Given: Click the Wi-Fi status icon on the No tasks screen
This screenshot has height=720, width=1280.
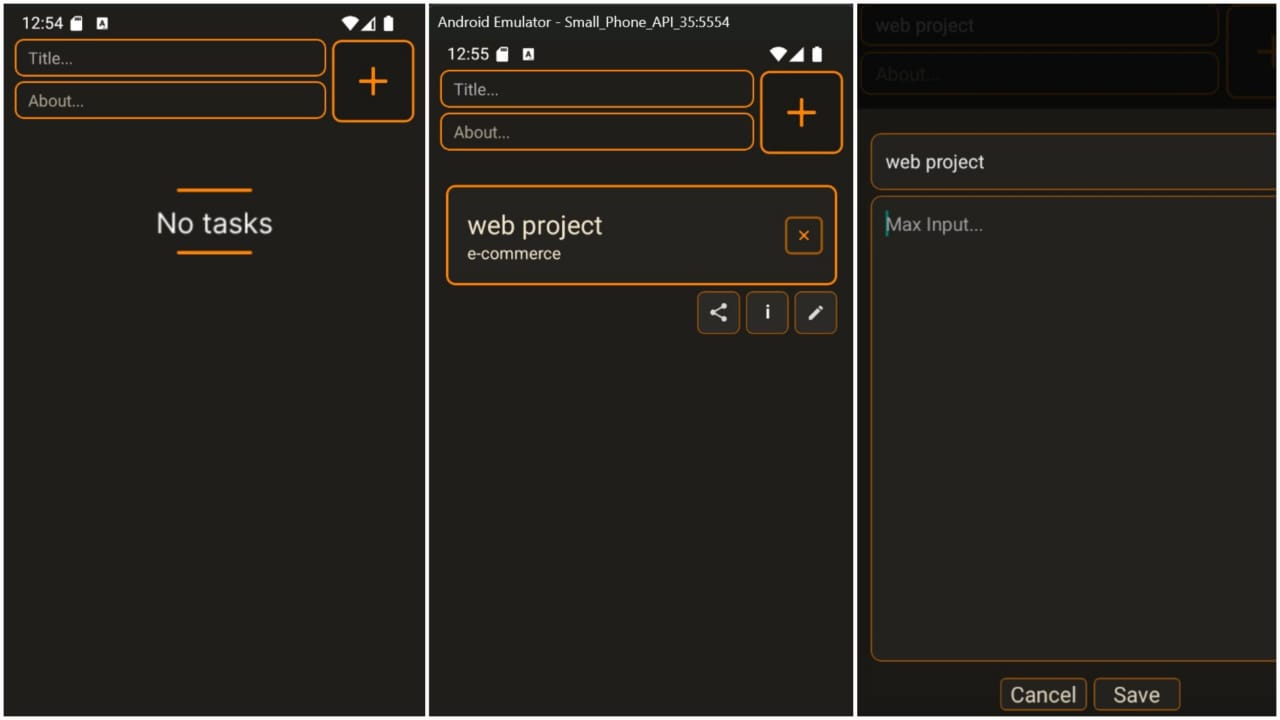Looking at the screenshot, I should [x=350, y=23].
